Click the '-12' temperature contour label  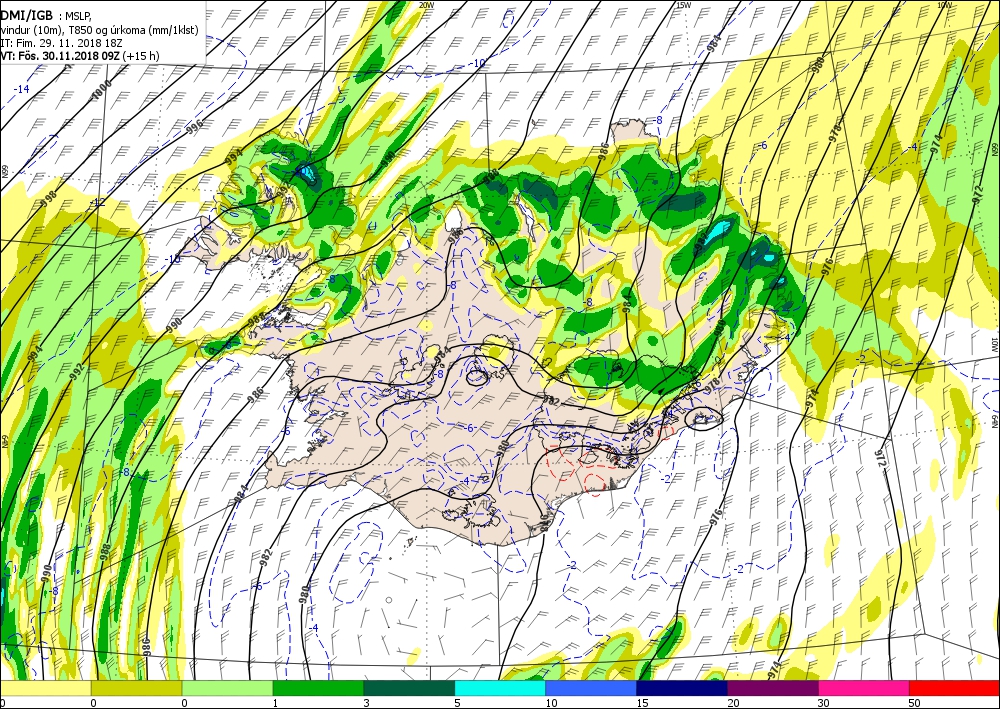(97, 203)
